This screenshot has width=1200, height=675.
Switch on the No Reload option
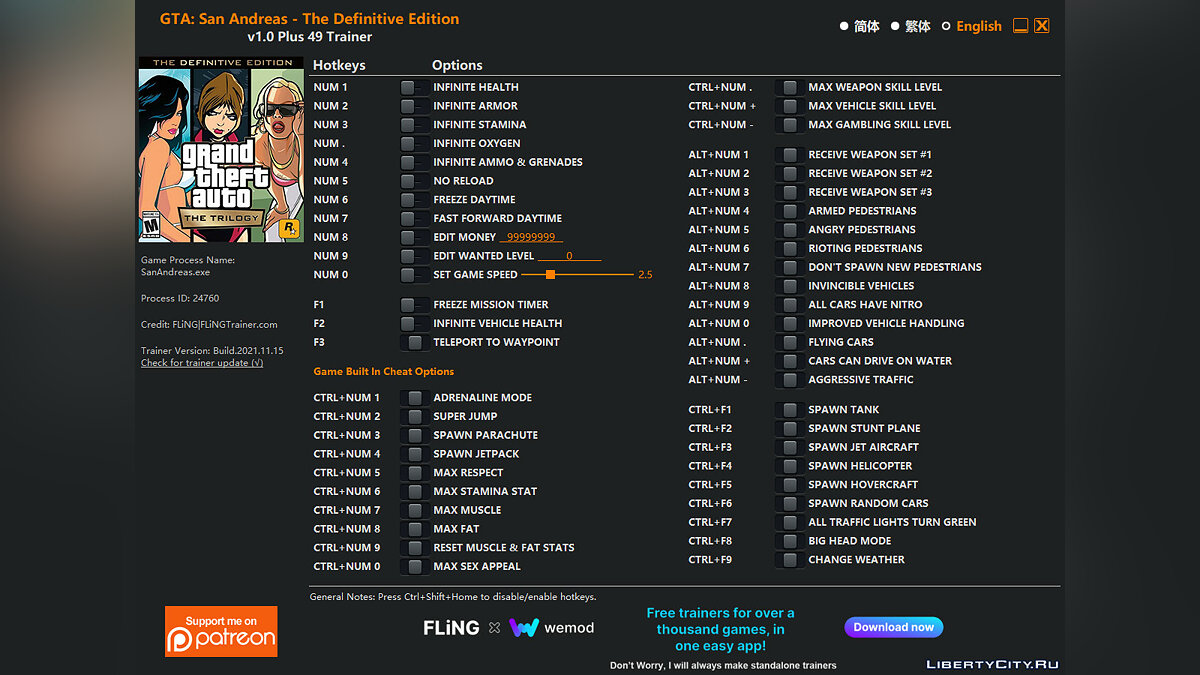[x=414, y=181]
